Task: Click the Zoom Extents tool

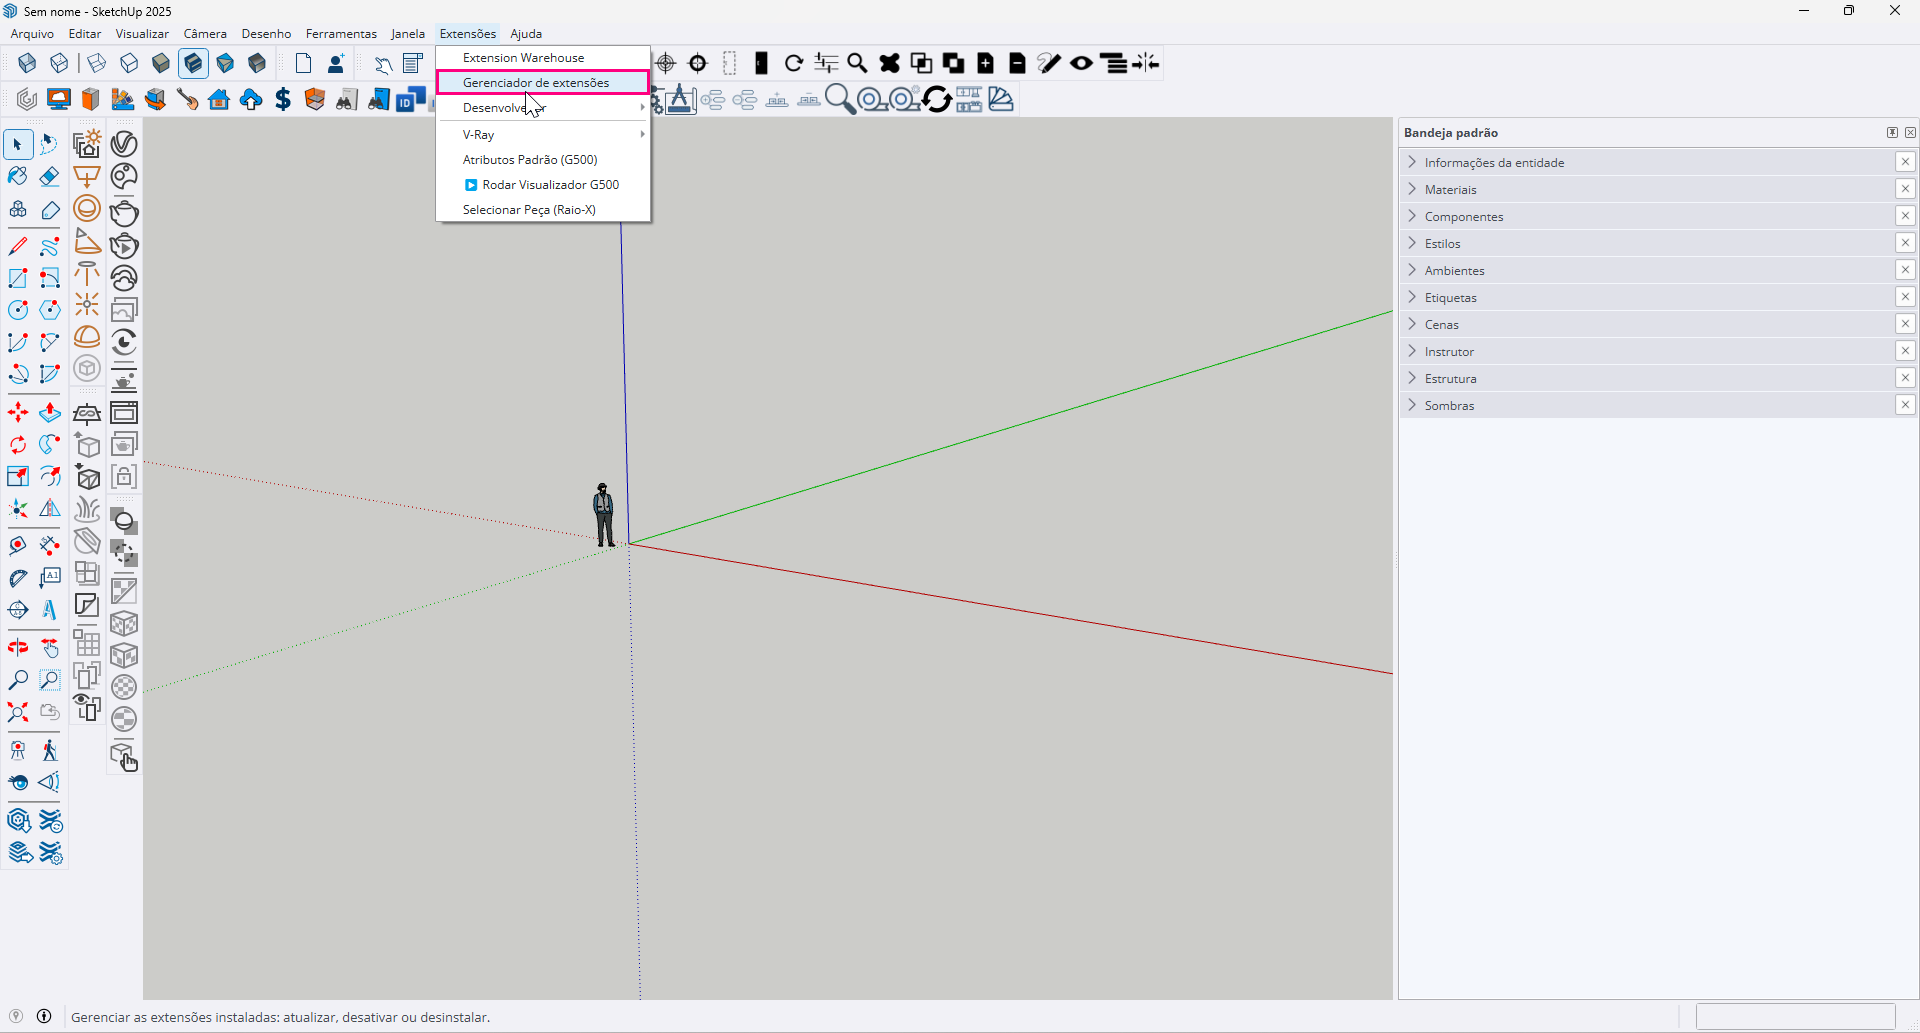Action: coord(18,712)
